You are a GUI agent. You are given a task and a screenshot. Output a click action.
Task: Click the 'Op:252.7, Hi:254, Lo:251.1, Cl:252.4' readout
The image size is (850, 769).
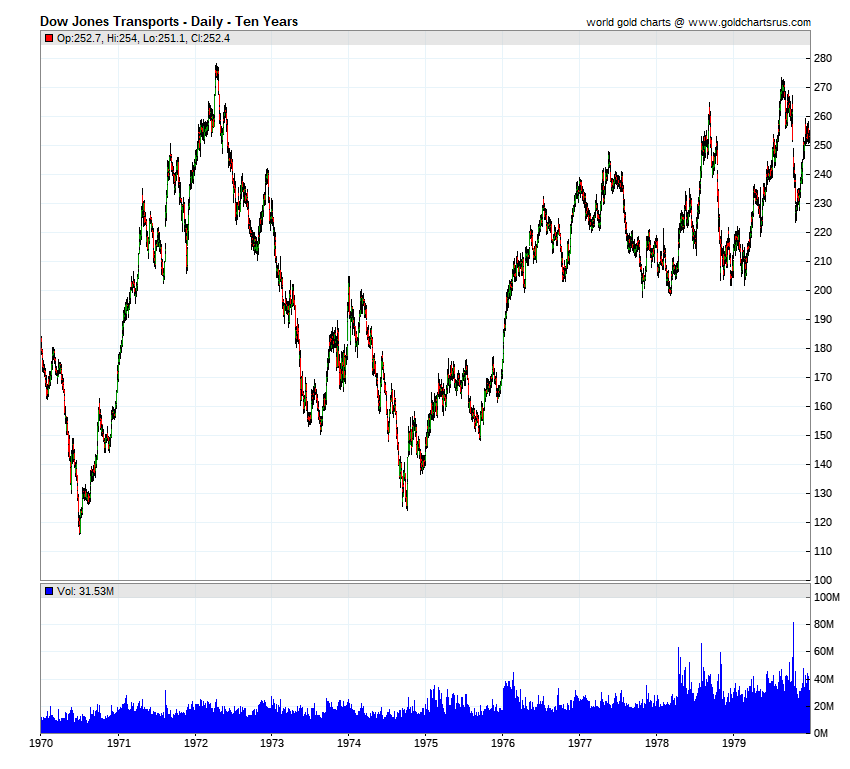tap(143, 38)
